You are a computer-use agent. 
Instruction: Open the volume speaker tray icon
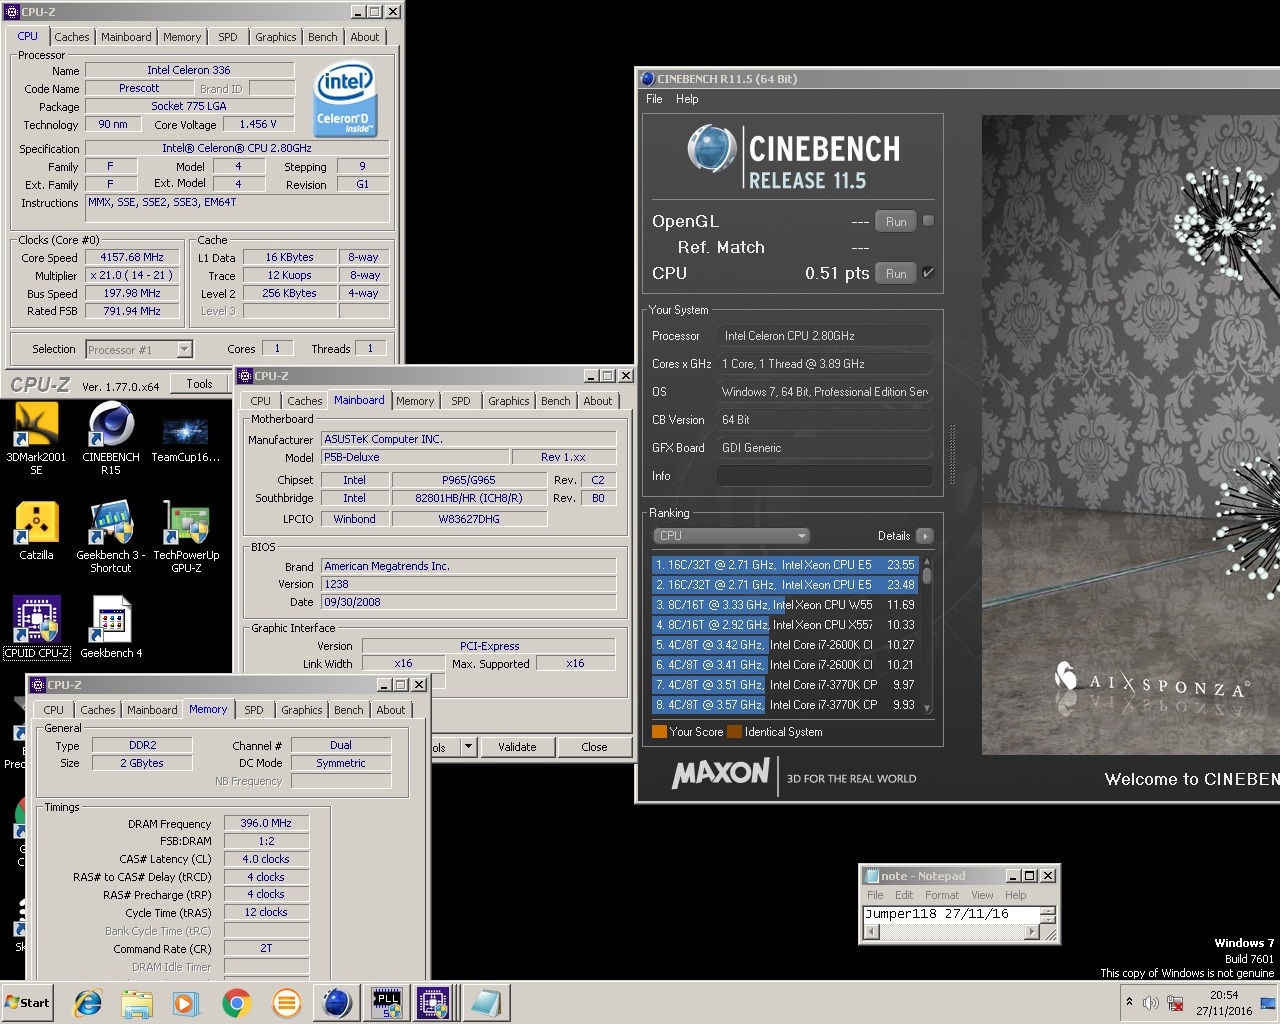1151,1003
